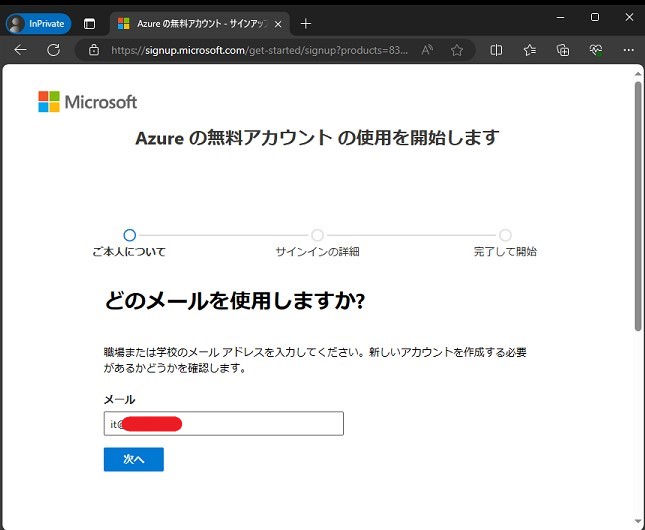Click the 完了して開始 step circle
This screenshot has height=530, width=645.
tap(505, 235)
